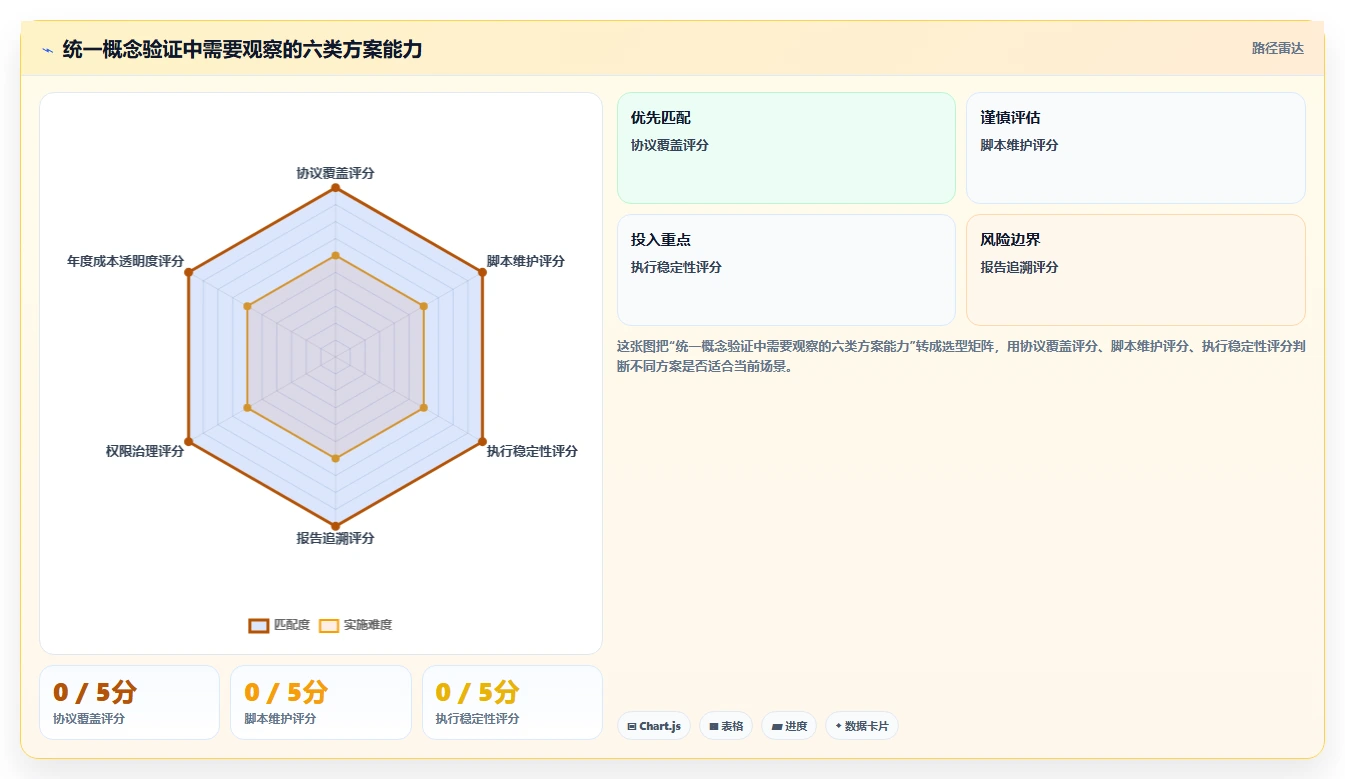1345x779 pixels.
Task: Click the 匹配度 point on 协议覆盖评分 axis
Action: (x=335, y=188)
